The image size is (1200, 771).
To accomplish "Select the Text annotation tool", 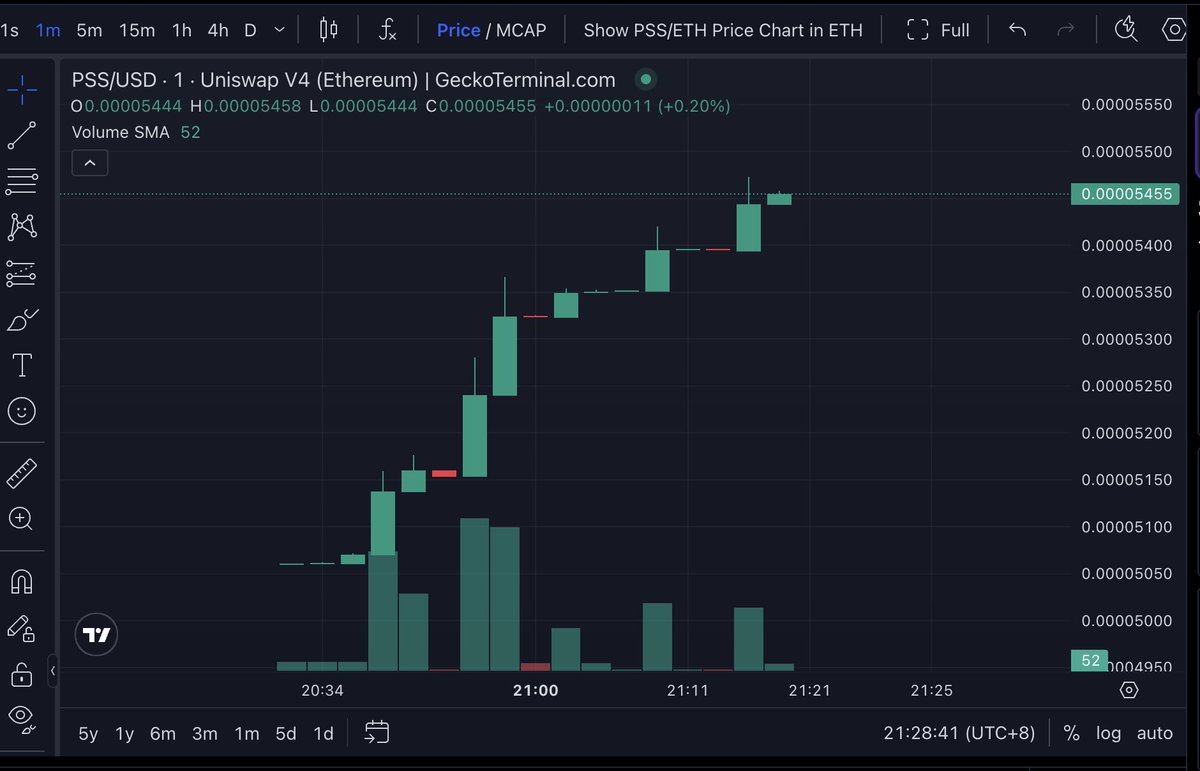I will [22, 365].
